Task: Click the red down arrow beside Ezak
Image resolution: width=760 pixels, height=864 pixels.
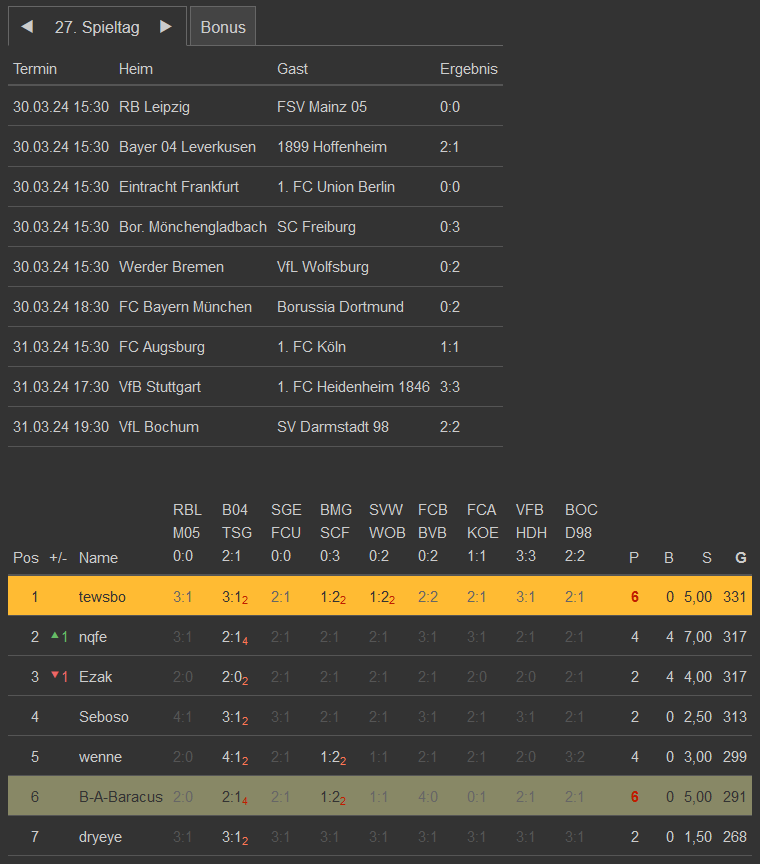Action: [x=54, y=676]
